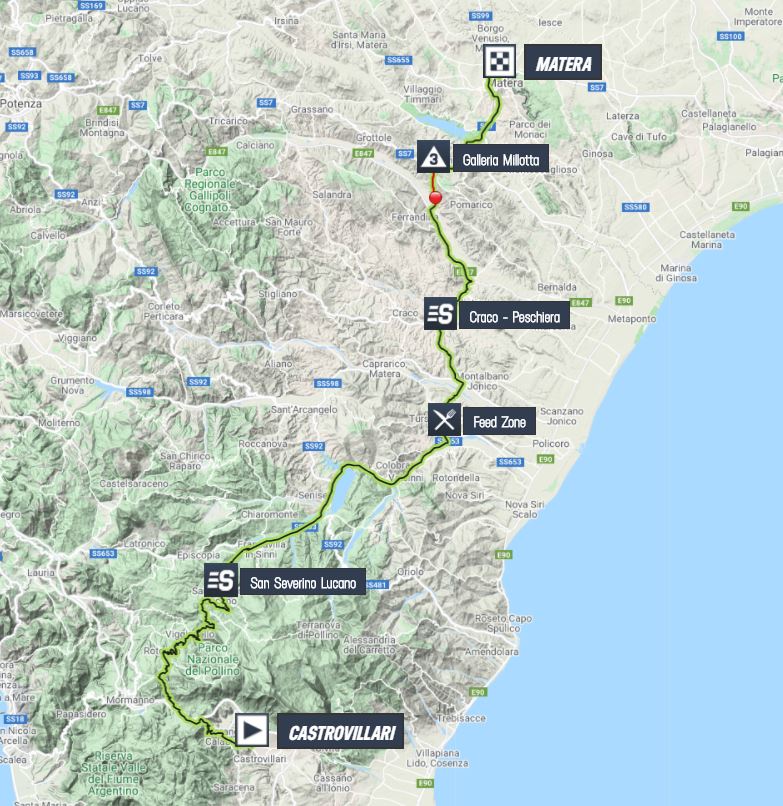The height and width of the screenshot is (806, 783).
Task: Click the Parco Nazionale del Pollino label
Action: (x=212, y=660)
